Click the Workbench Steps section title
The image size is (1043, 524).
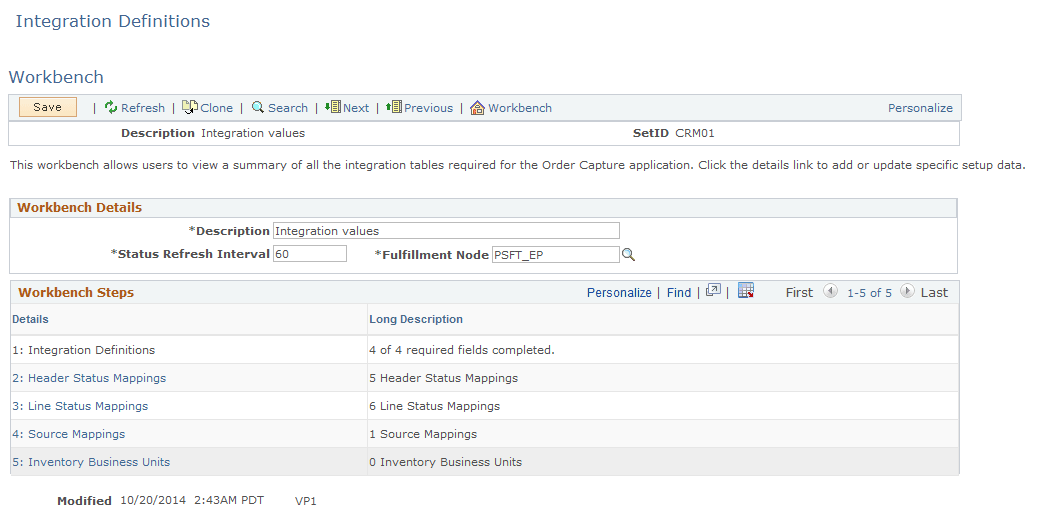pos(76,293)
